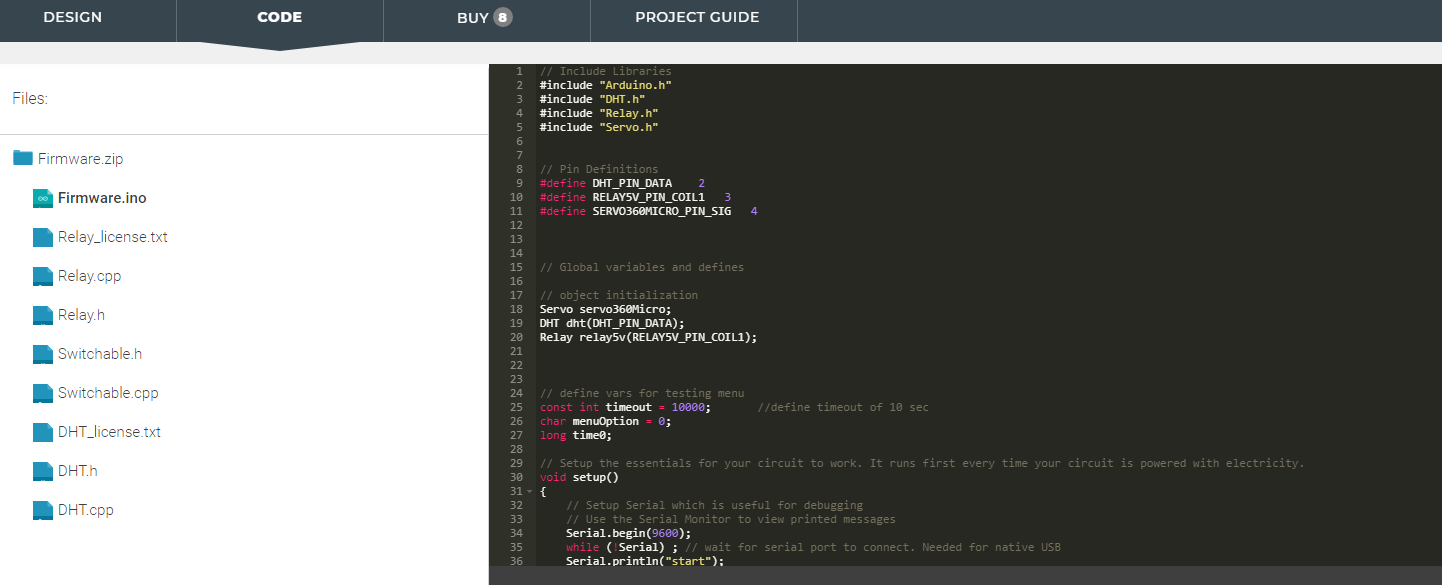Click the '#include "Arduino.h"' code line

pyautogui.click(x=605, y=85)
